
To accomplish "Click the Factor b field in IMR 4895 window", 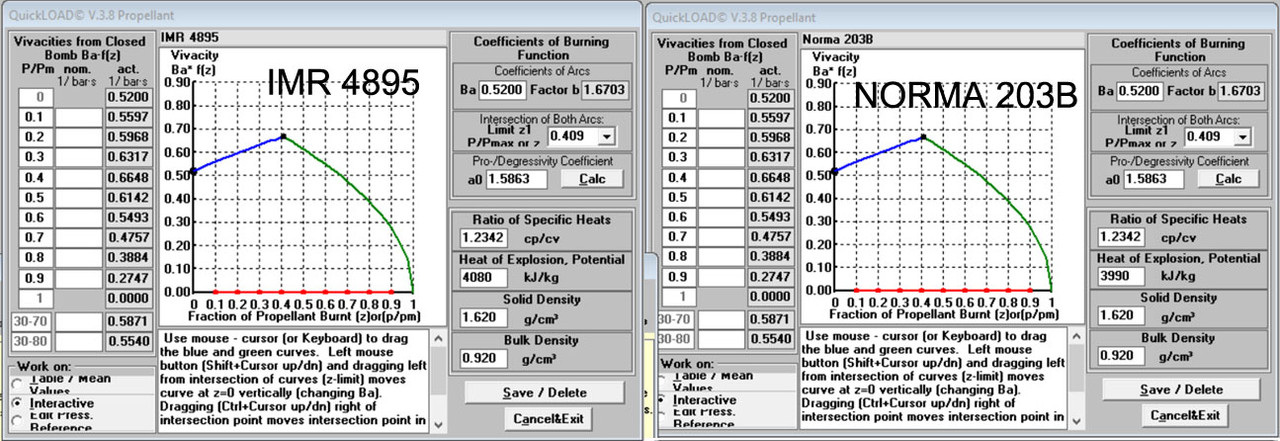I will click(x=603, y=91).
